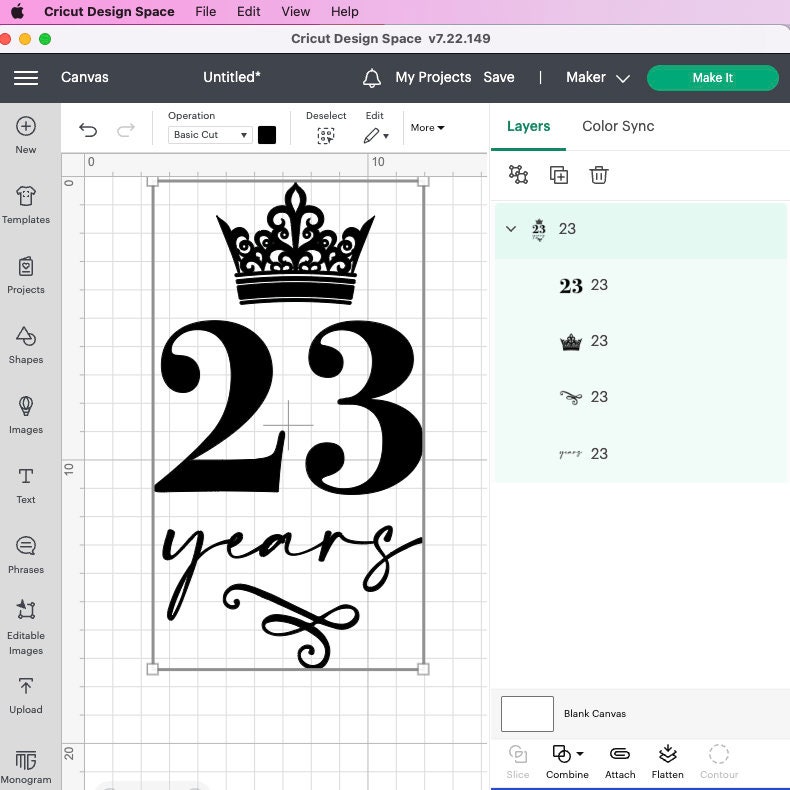
Task: Open the File menu
Action: (x=206, y=11)
